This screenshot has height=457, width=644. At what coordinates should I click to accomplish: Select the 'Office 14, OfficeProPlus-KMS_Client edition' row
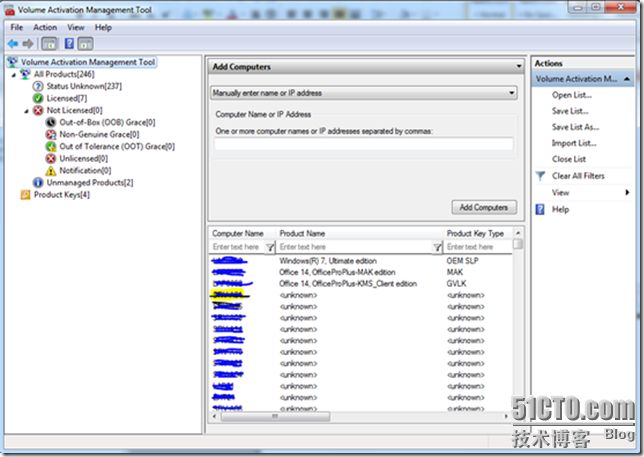tap(361, 284)
